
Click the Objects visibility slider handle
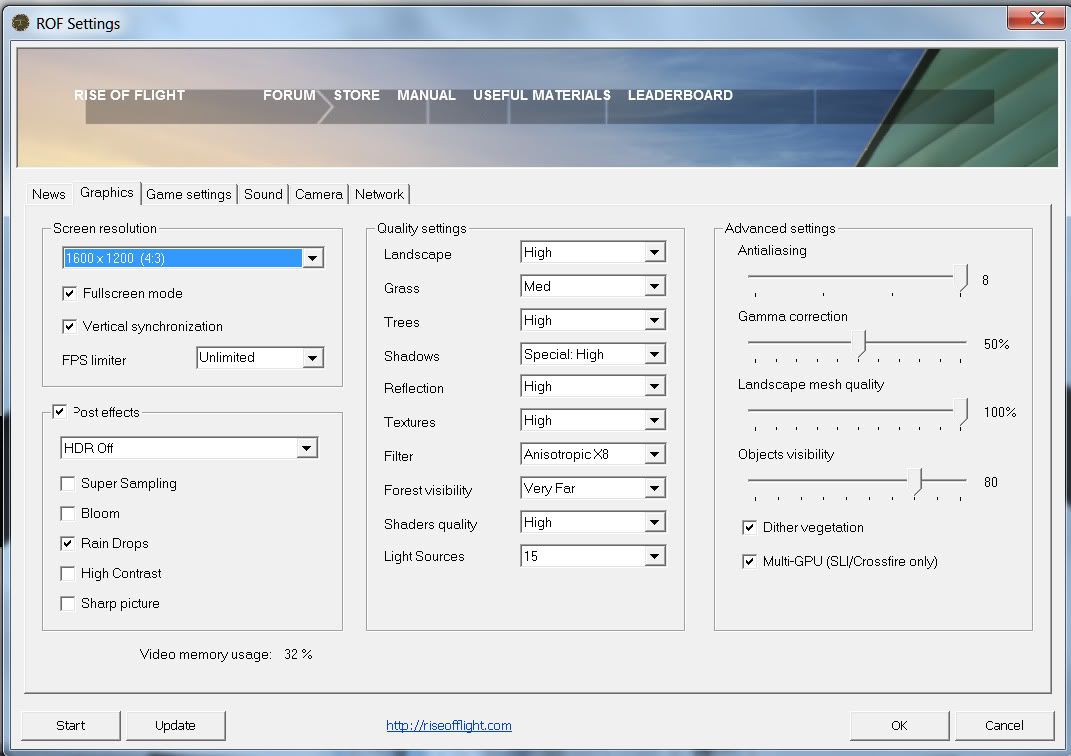pos(917,482)
